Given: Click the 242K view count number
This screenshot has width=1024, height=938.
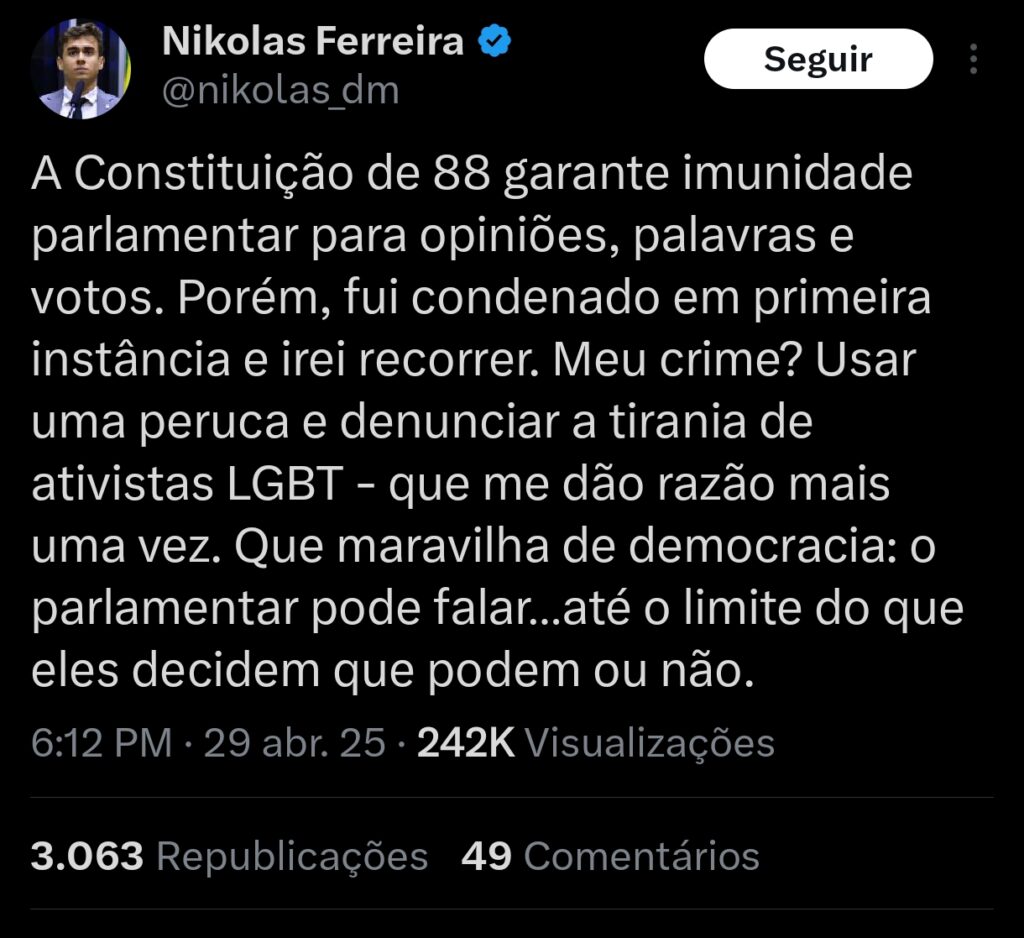Looking at the screenshot, I should coord(465,743).
